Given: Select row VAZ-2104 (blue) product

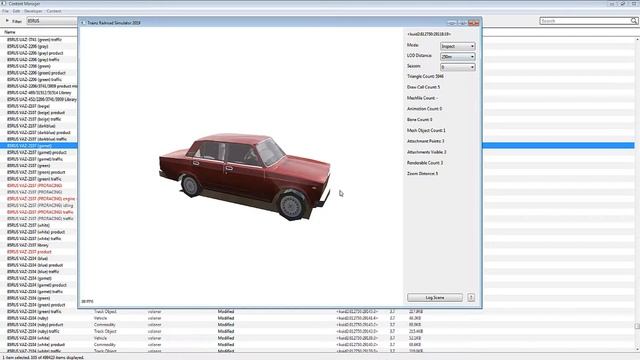Looking at the screenshot, I should click(x=35, y=265).
